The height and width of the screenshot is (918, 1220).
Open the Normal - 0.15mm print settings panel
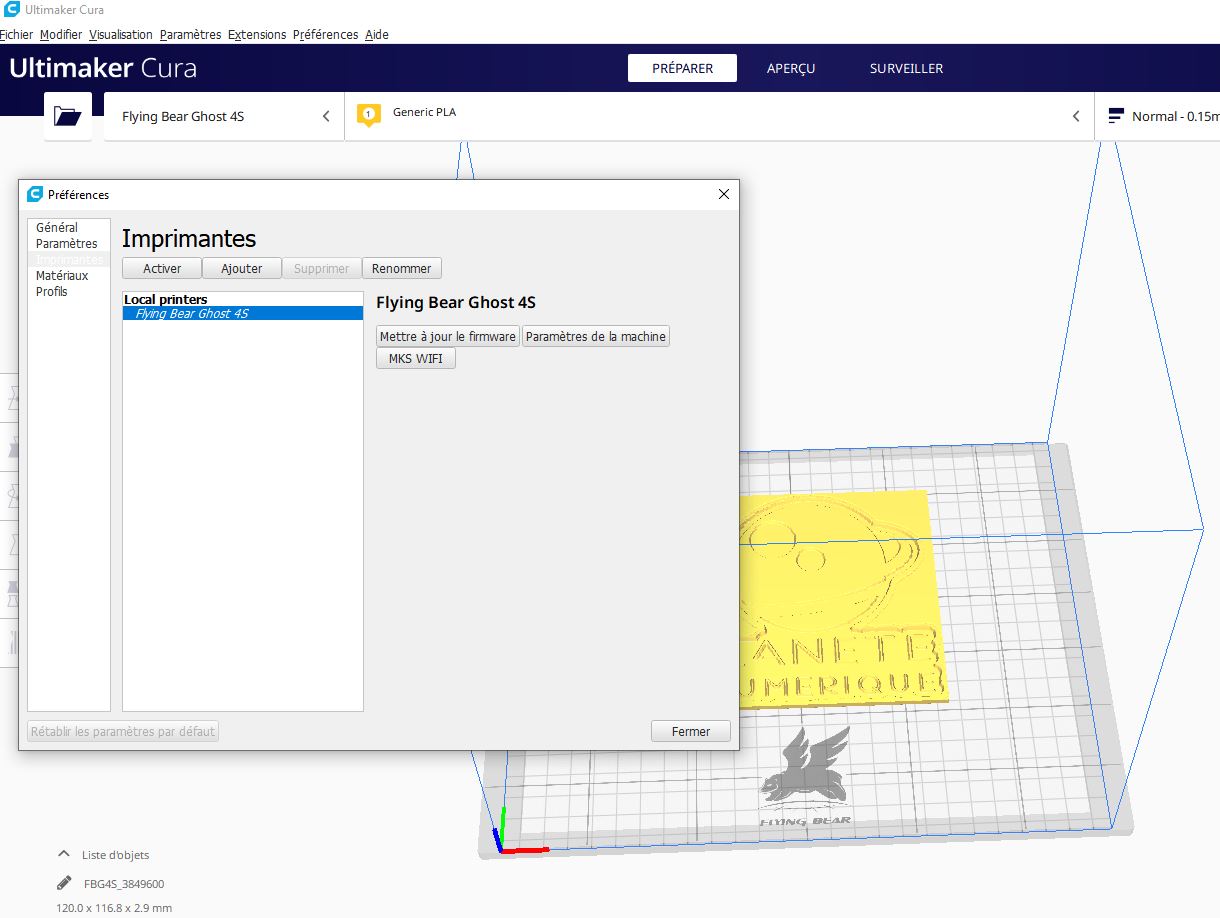coord(1158,116)
